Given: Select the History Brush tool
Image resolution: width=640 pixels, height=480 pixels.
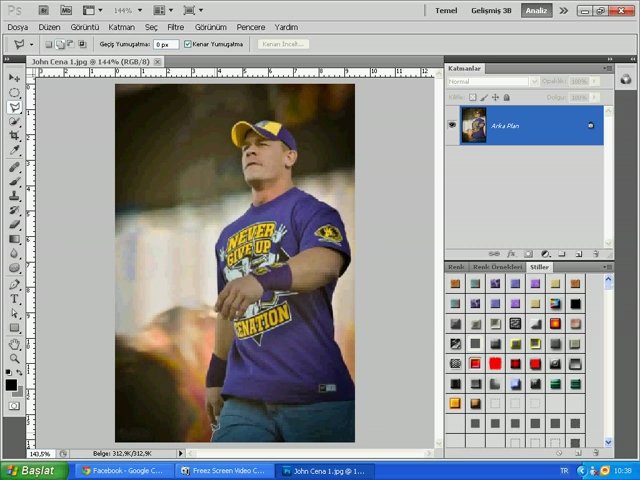Looking at the screenshot, I should (x=14, y=210).
